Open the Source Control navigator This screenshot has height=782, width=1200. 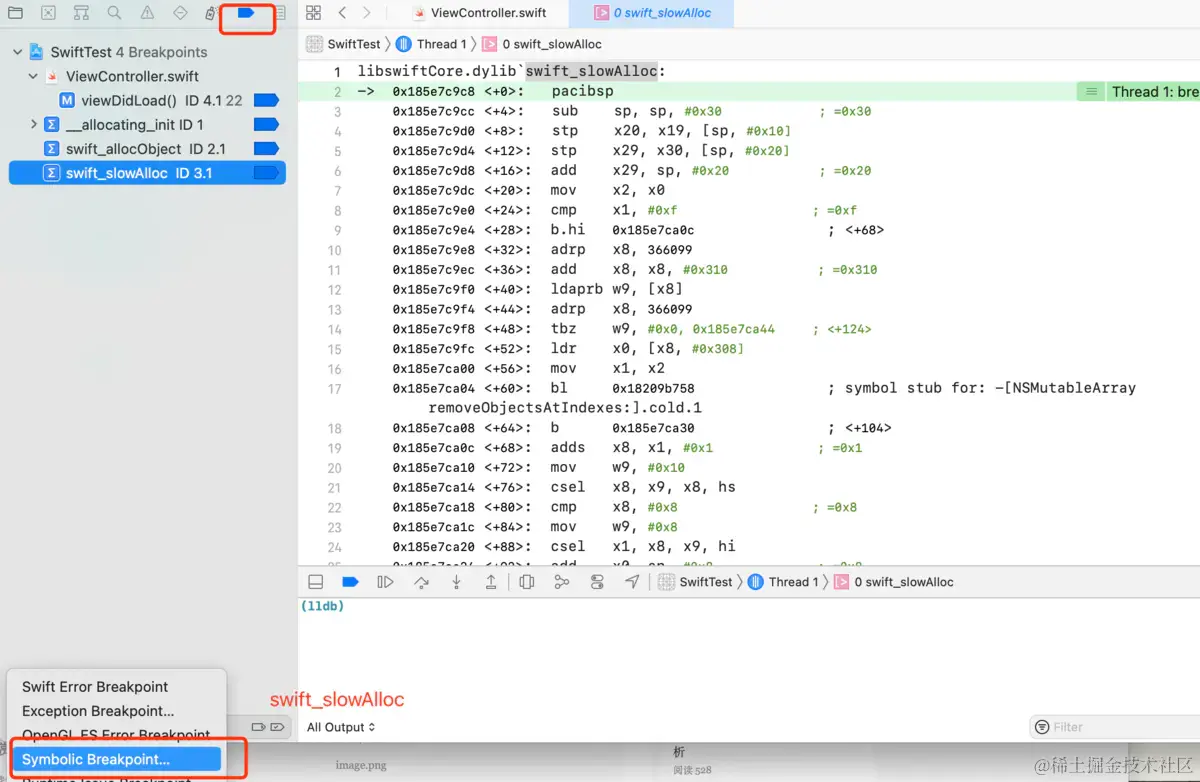(x=48, y=13)
